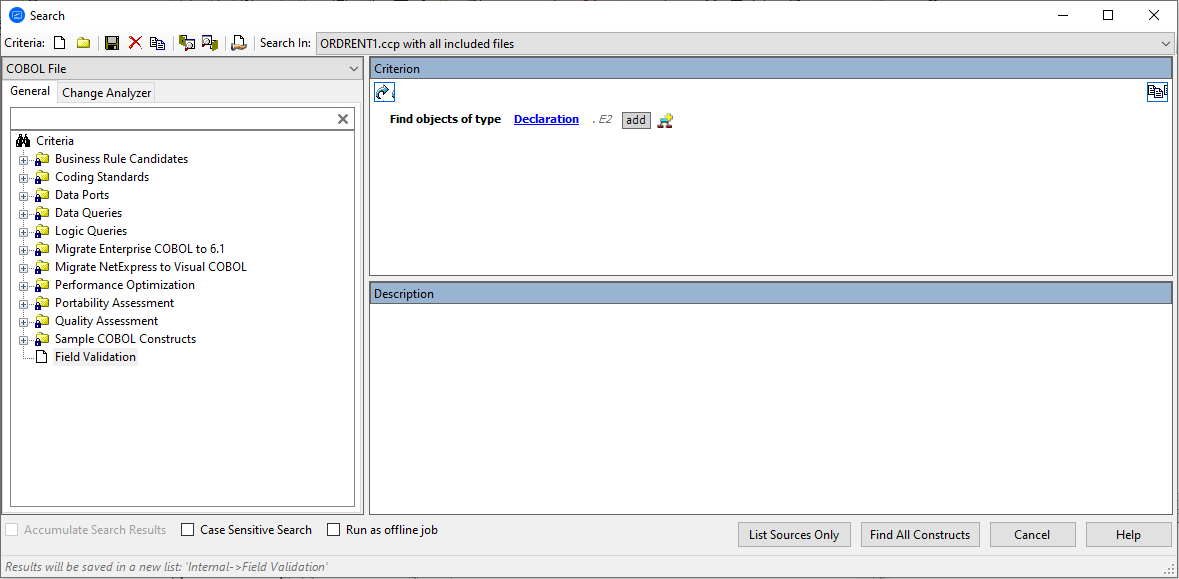The height and width of the screenshot is (579, 1179).
Task: Select the Field Validation criteria item
Action: [95, 356]
